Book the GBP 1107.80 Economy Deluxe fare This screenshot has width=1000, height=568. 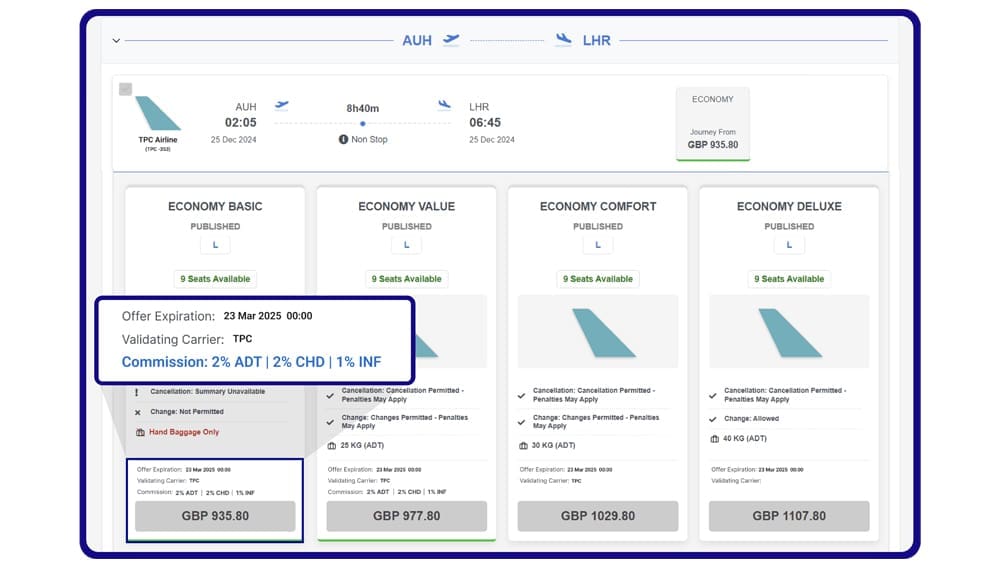coord(789,516)
